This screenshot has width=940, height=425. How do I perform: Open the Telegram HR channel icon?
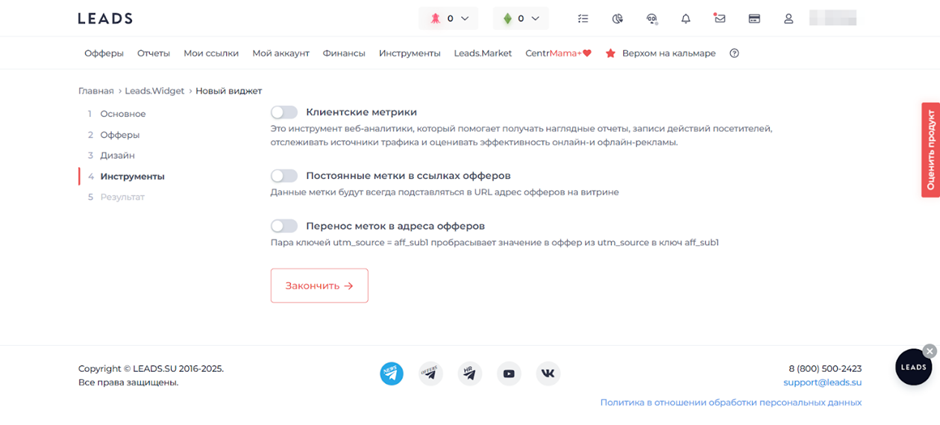[470, 373]
